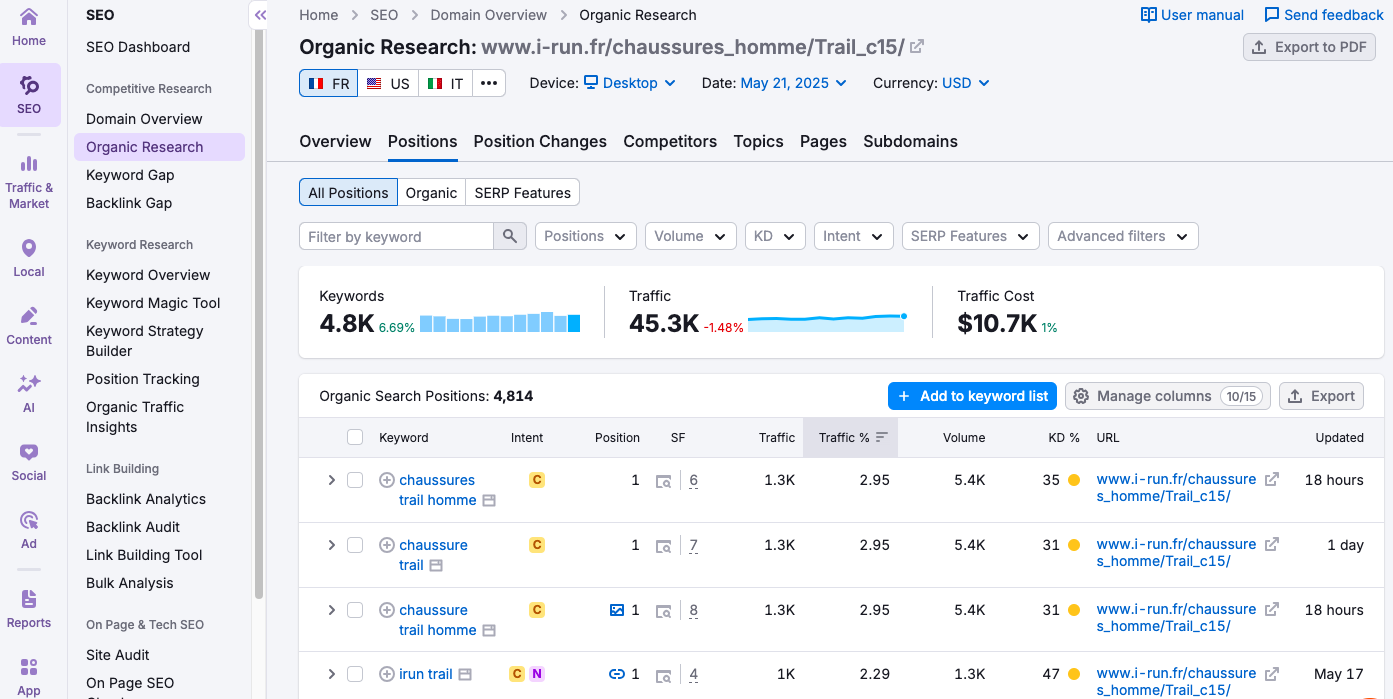Select all rows with header checkbox
Image resolution: width=1393 pixels, height=699 pixels.
pyautogui.click(x=355, y=437)
